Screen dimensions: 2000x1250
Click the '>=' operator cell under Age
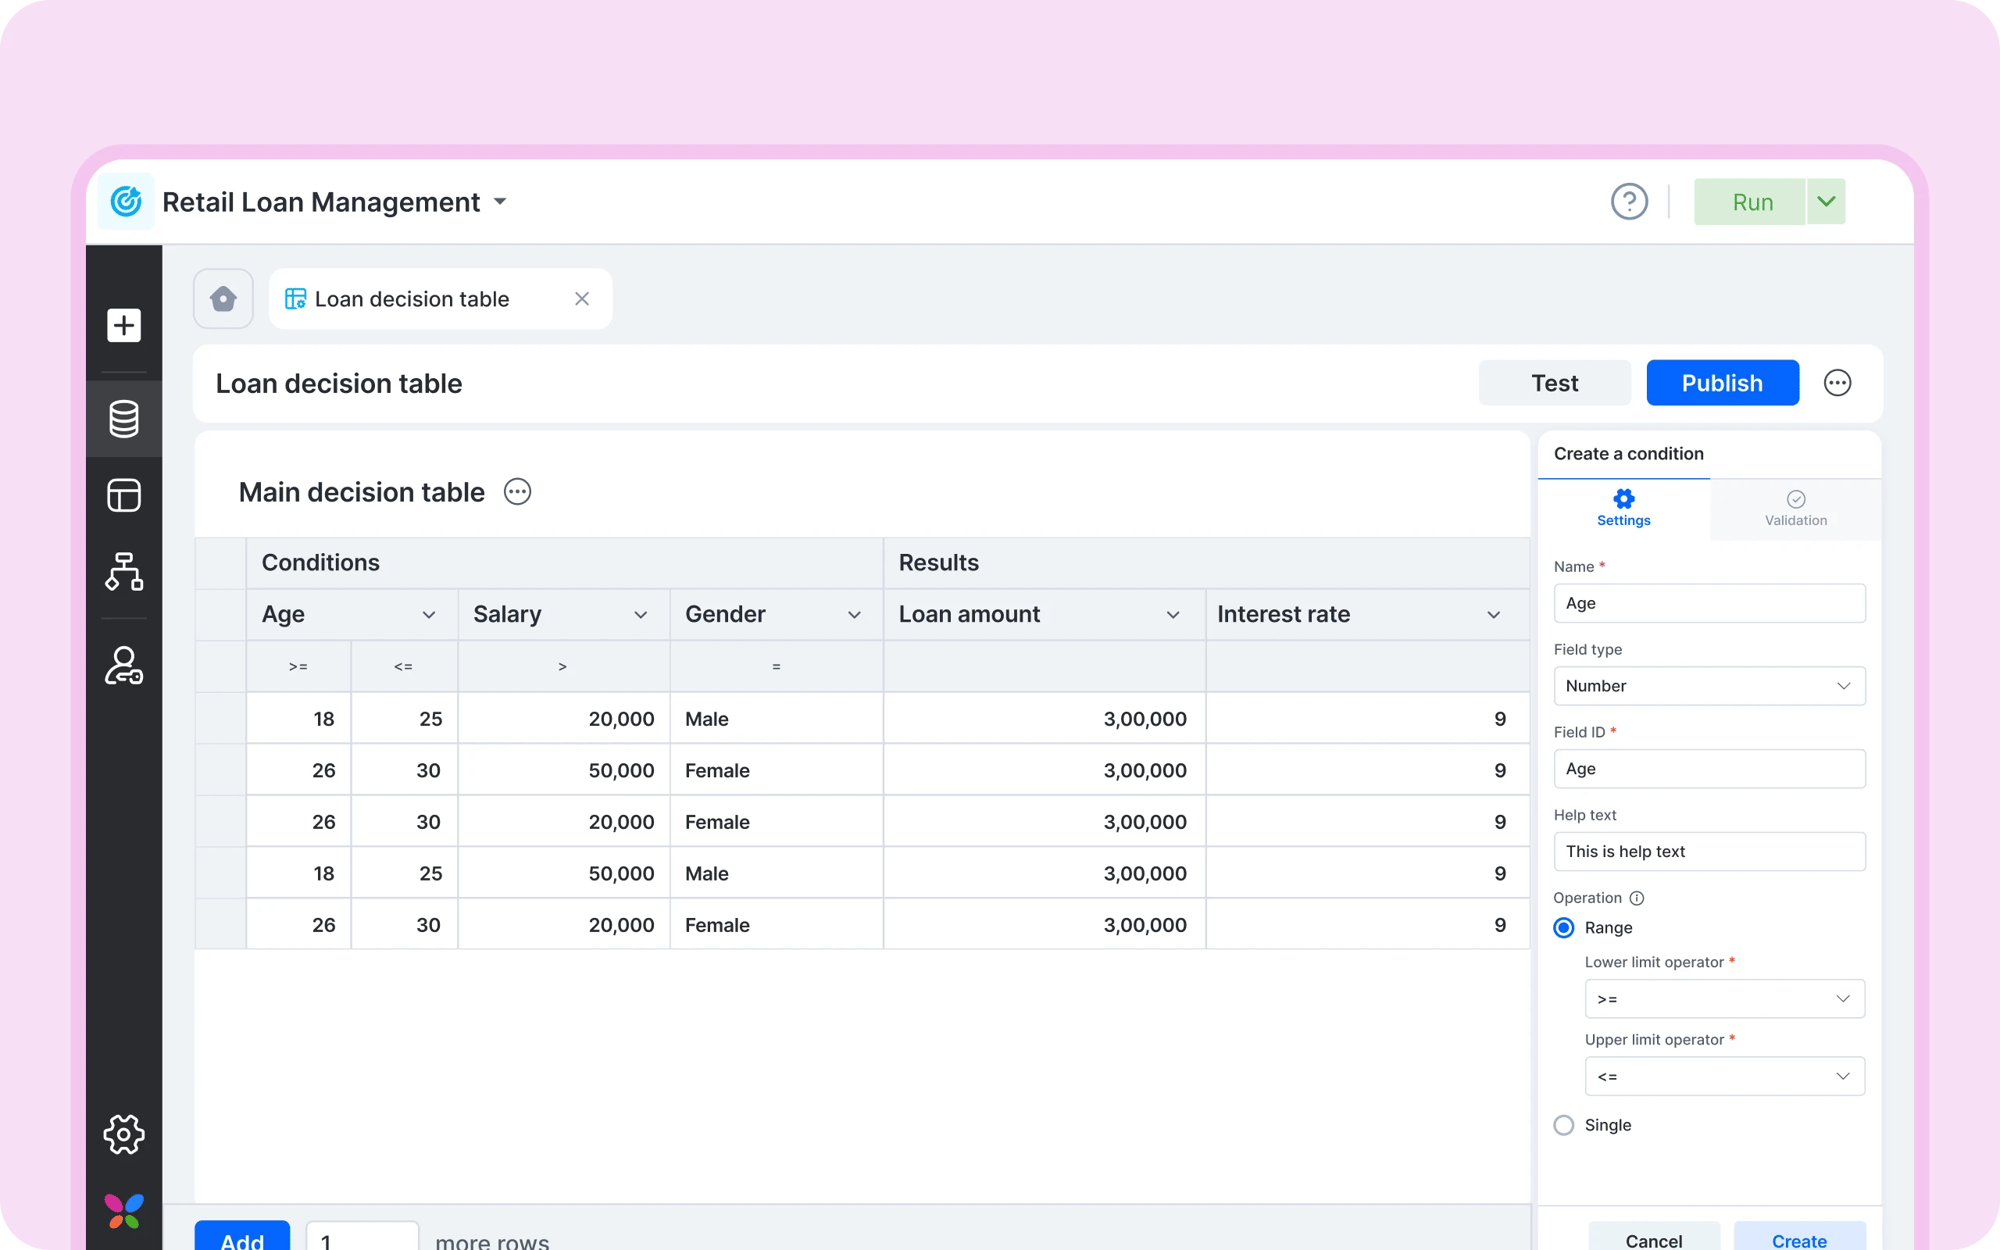(298, 666)
